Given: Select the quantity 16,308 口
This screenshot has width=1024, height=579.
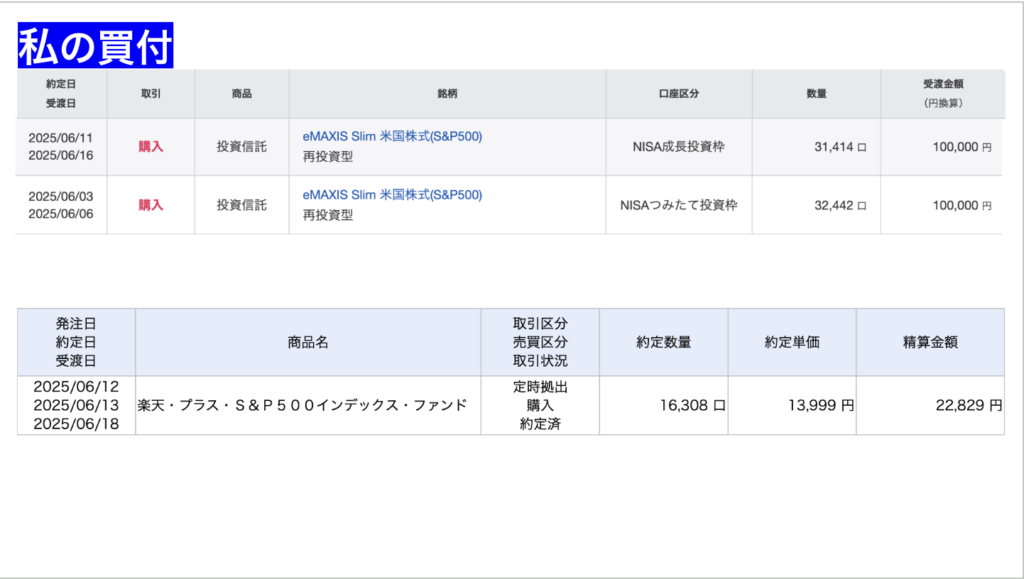Looking at the screenshot, I should [692, 405].
